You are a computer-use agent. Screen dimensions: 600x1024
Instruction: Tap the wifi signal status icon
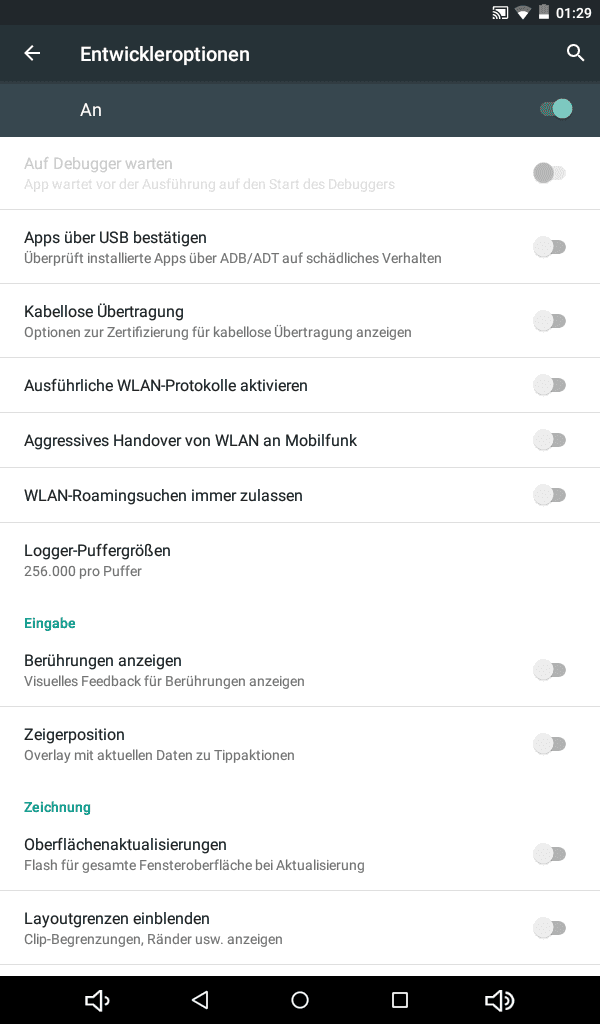point(522,13)
